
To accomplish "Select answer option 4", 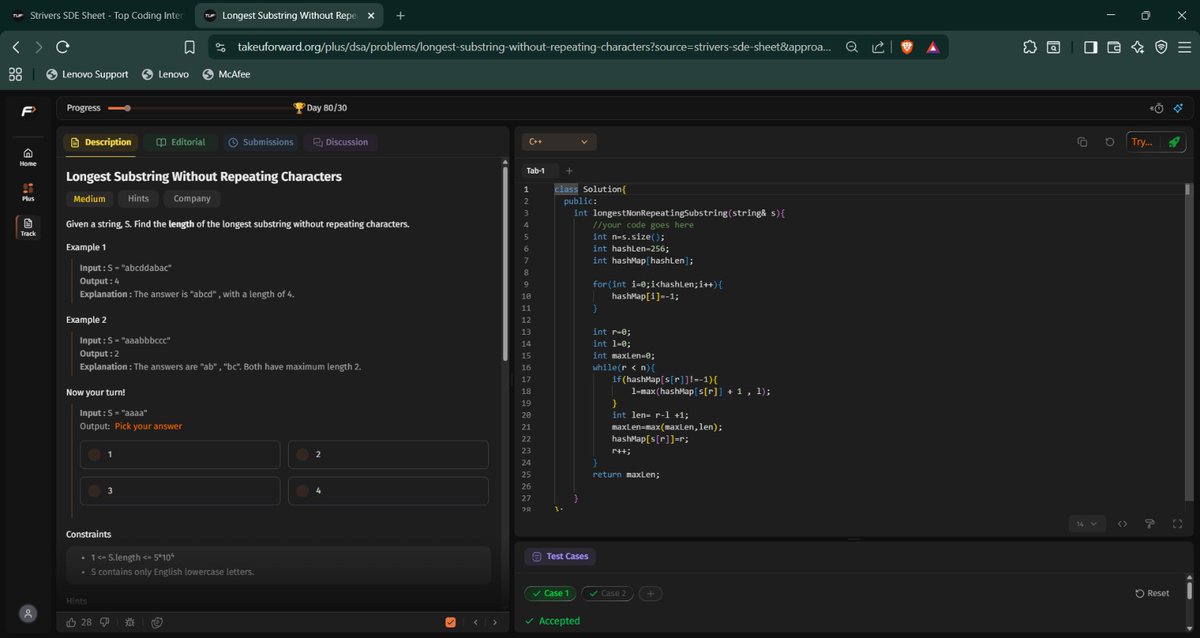I will [x=388, y=491].
